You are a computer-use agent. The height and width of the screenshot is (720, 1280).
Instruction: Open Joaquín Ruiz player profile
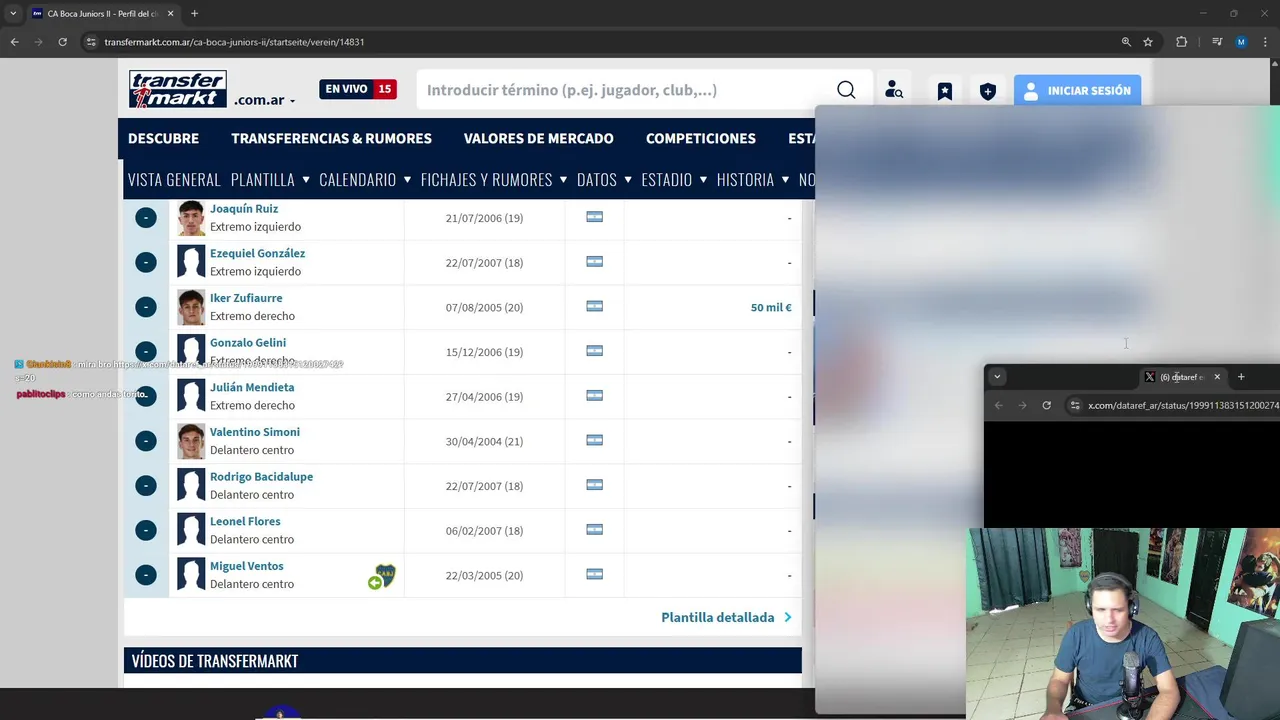(244, 209)
